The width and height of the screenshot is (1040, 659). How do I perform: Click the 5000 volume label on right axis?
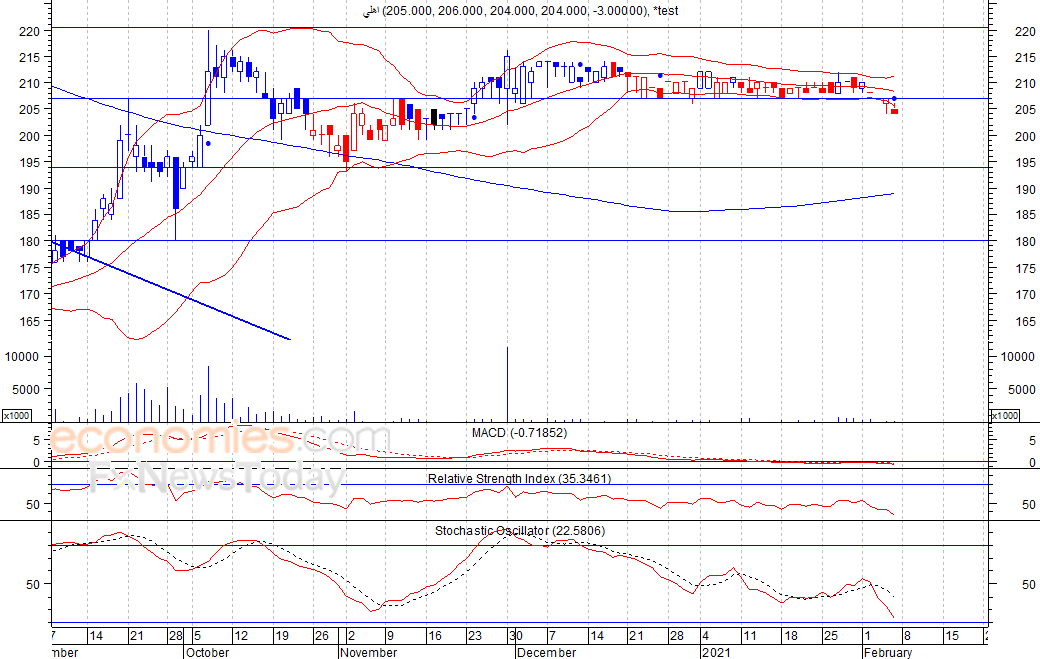(1021, 390)
